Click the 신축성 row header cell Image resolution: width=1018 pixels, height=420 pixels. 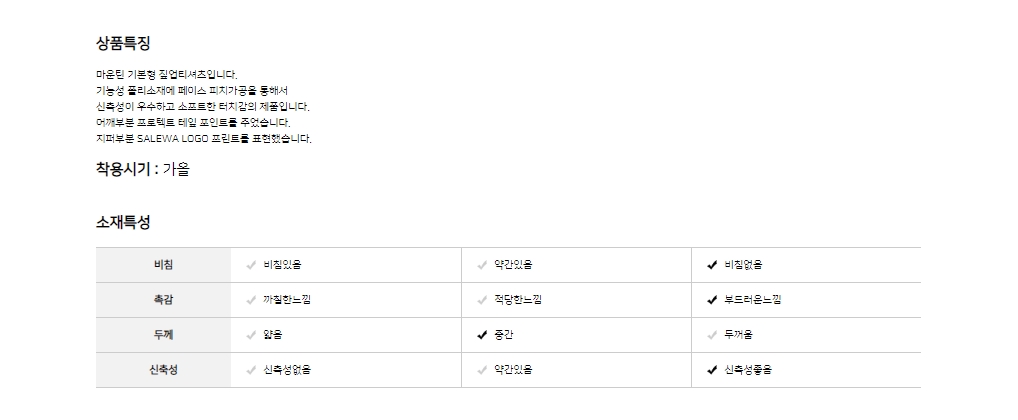point(163,370)
